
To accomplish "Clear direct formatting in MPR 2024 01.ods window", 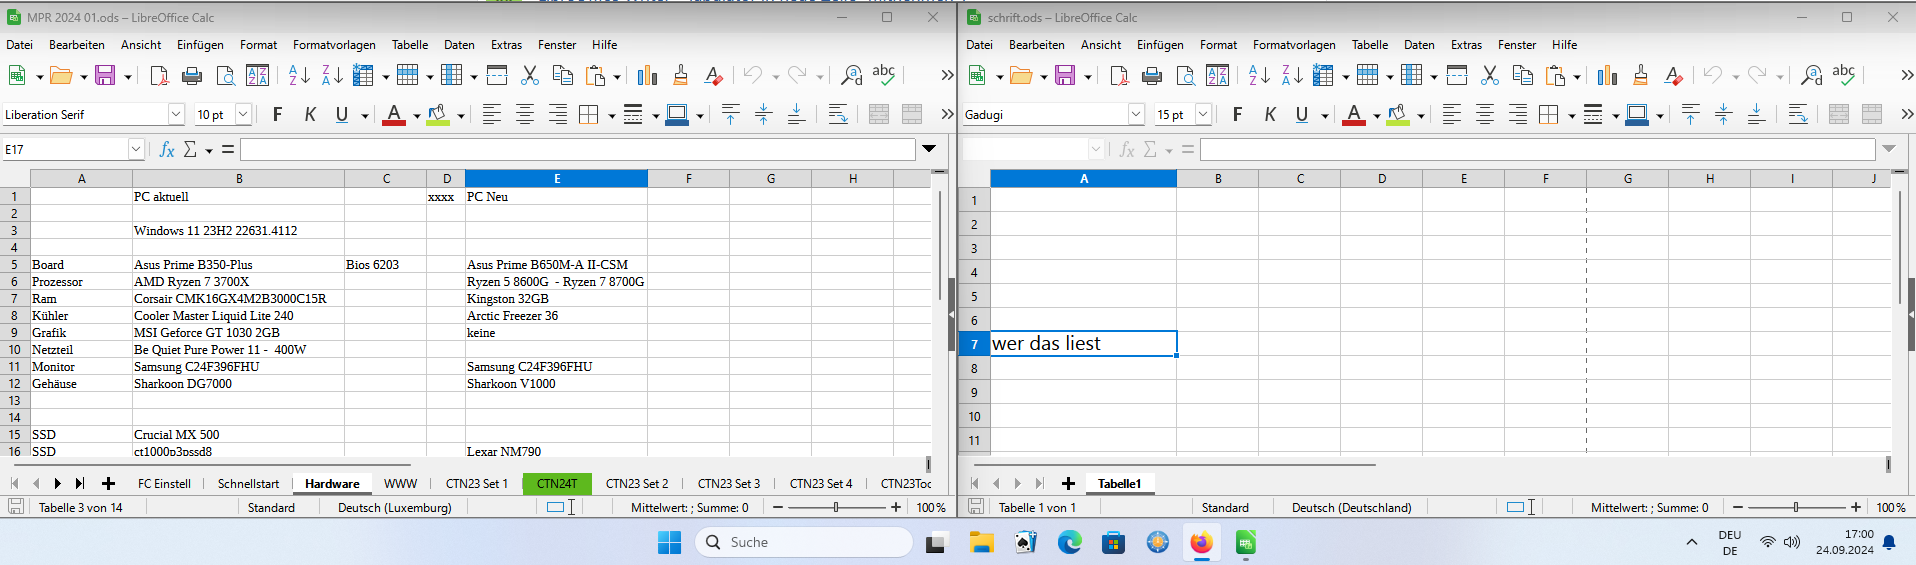I will 713,75.
